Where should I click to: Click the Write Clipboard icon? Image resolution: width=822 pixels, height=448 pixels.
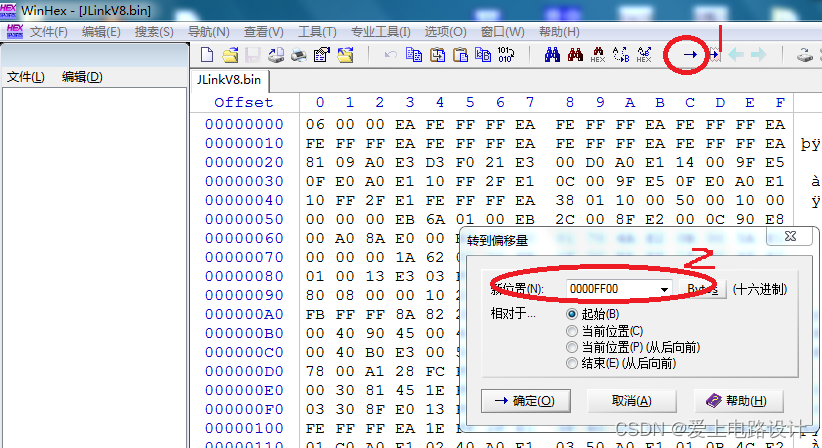(x=437, y=54)
